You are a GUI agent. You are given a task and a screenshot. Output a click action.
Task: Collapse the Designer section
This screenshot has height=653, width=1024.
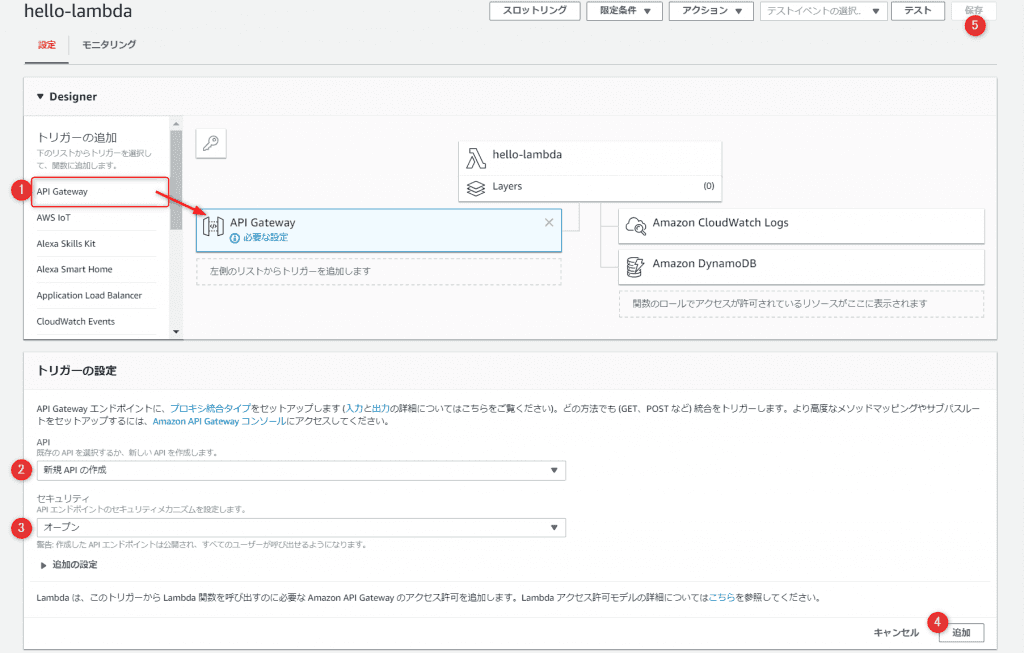(41, 97)
